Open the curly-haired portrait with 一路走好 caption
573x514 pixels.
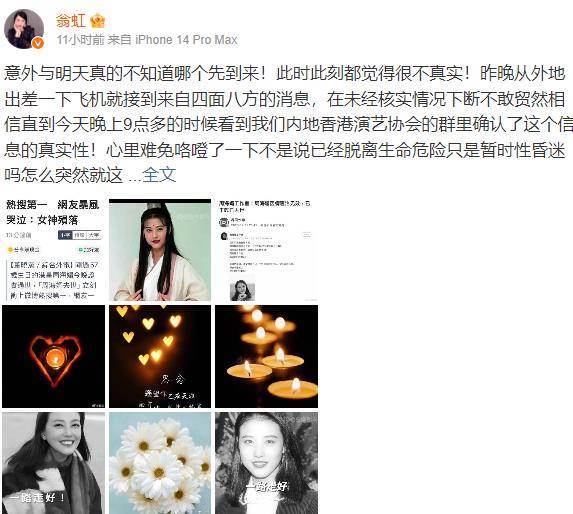[266, 463]
